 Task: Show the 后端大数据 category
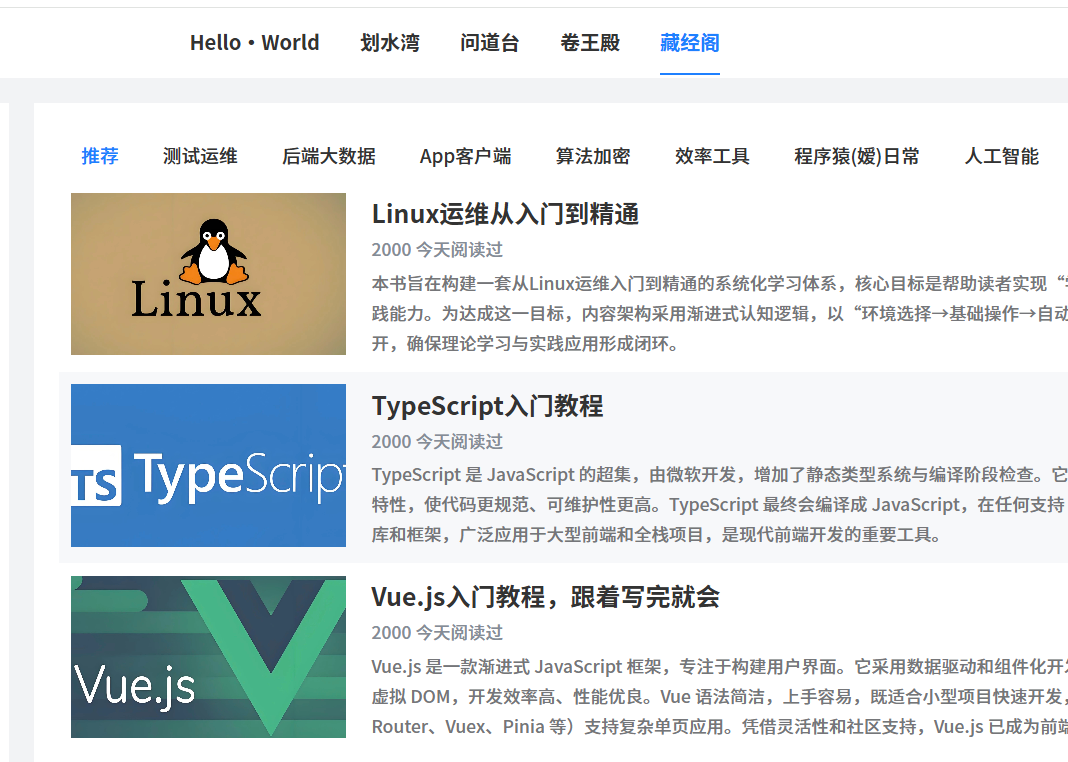329,156
